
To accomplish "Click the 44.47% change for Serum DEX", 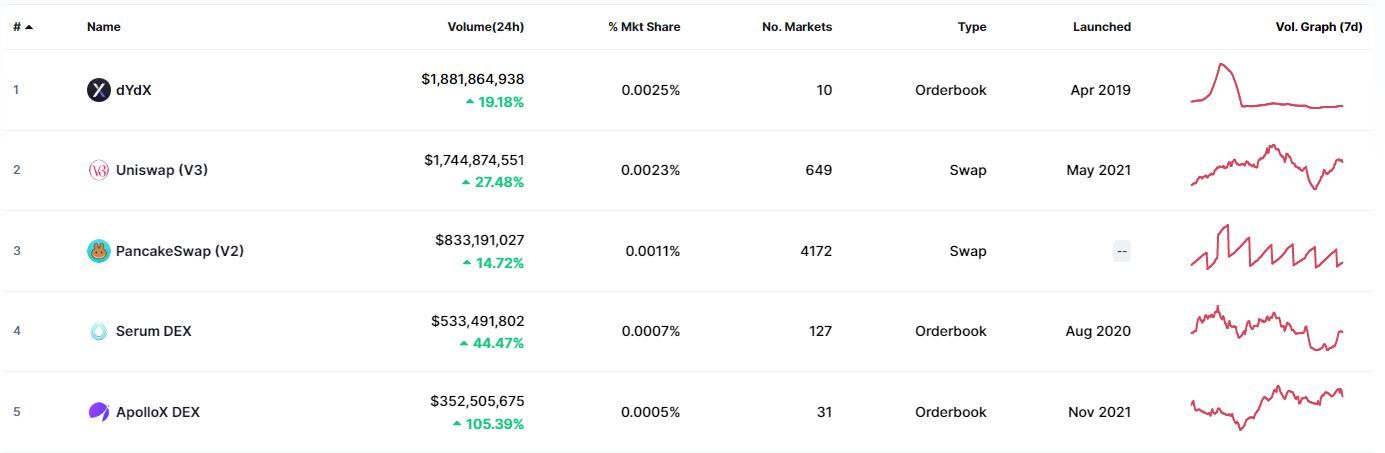I will [x=492, y=343].
